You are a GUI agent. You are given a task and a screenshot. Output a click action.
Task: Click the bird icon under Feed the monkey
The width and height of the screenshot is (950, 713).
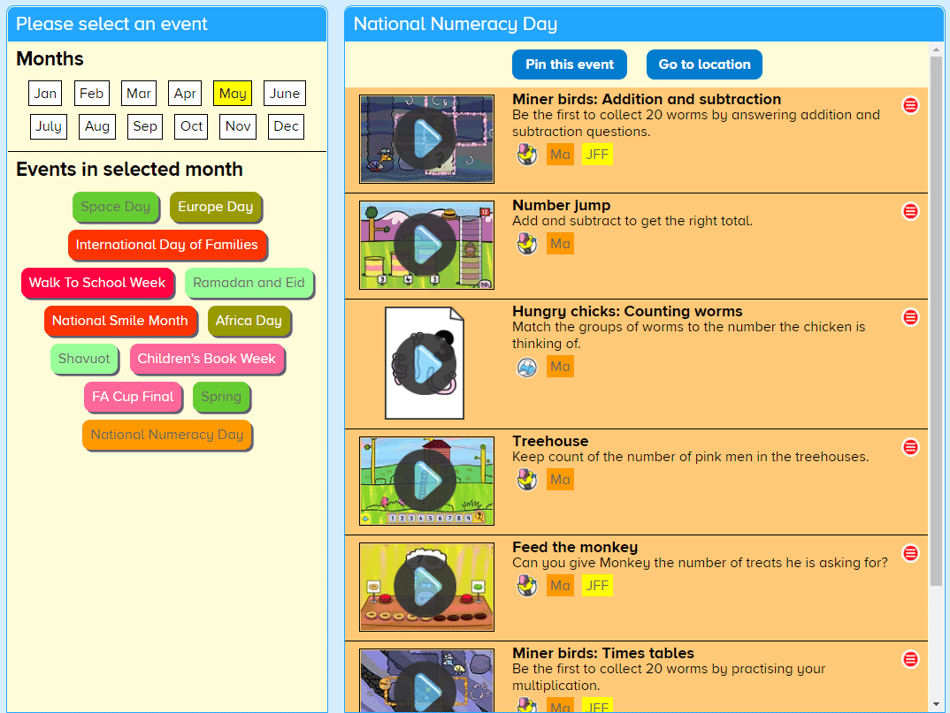pos(526,586)
